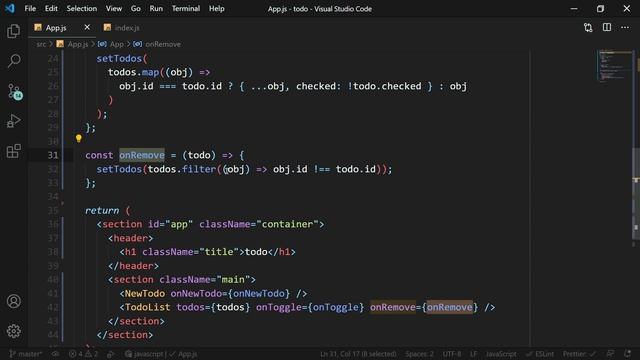Open the Edit menu

[x=51, y=8]
